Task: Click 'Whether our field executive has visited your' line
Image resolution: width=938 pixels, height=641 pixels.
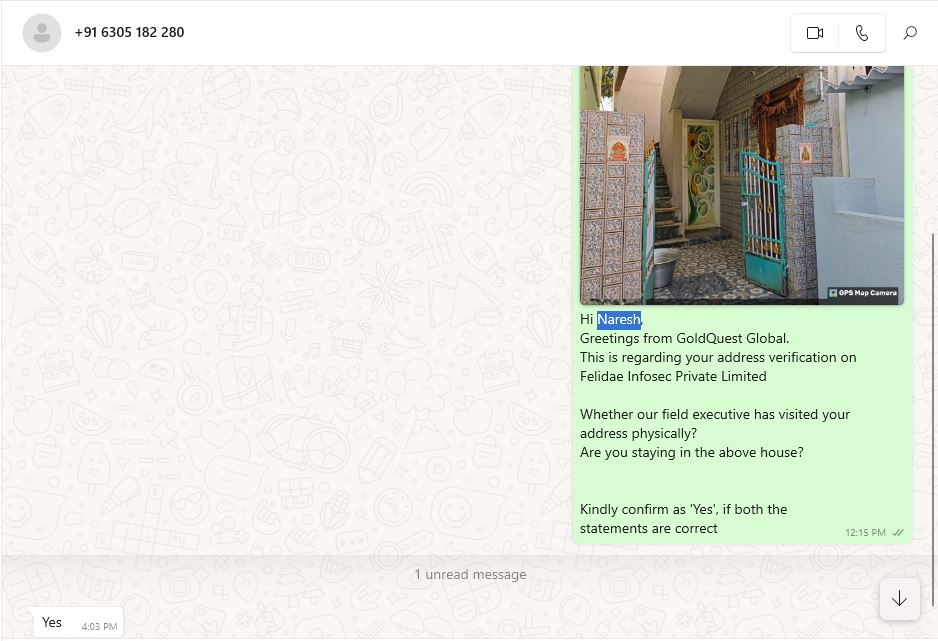Action: point(715,414)
